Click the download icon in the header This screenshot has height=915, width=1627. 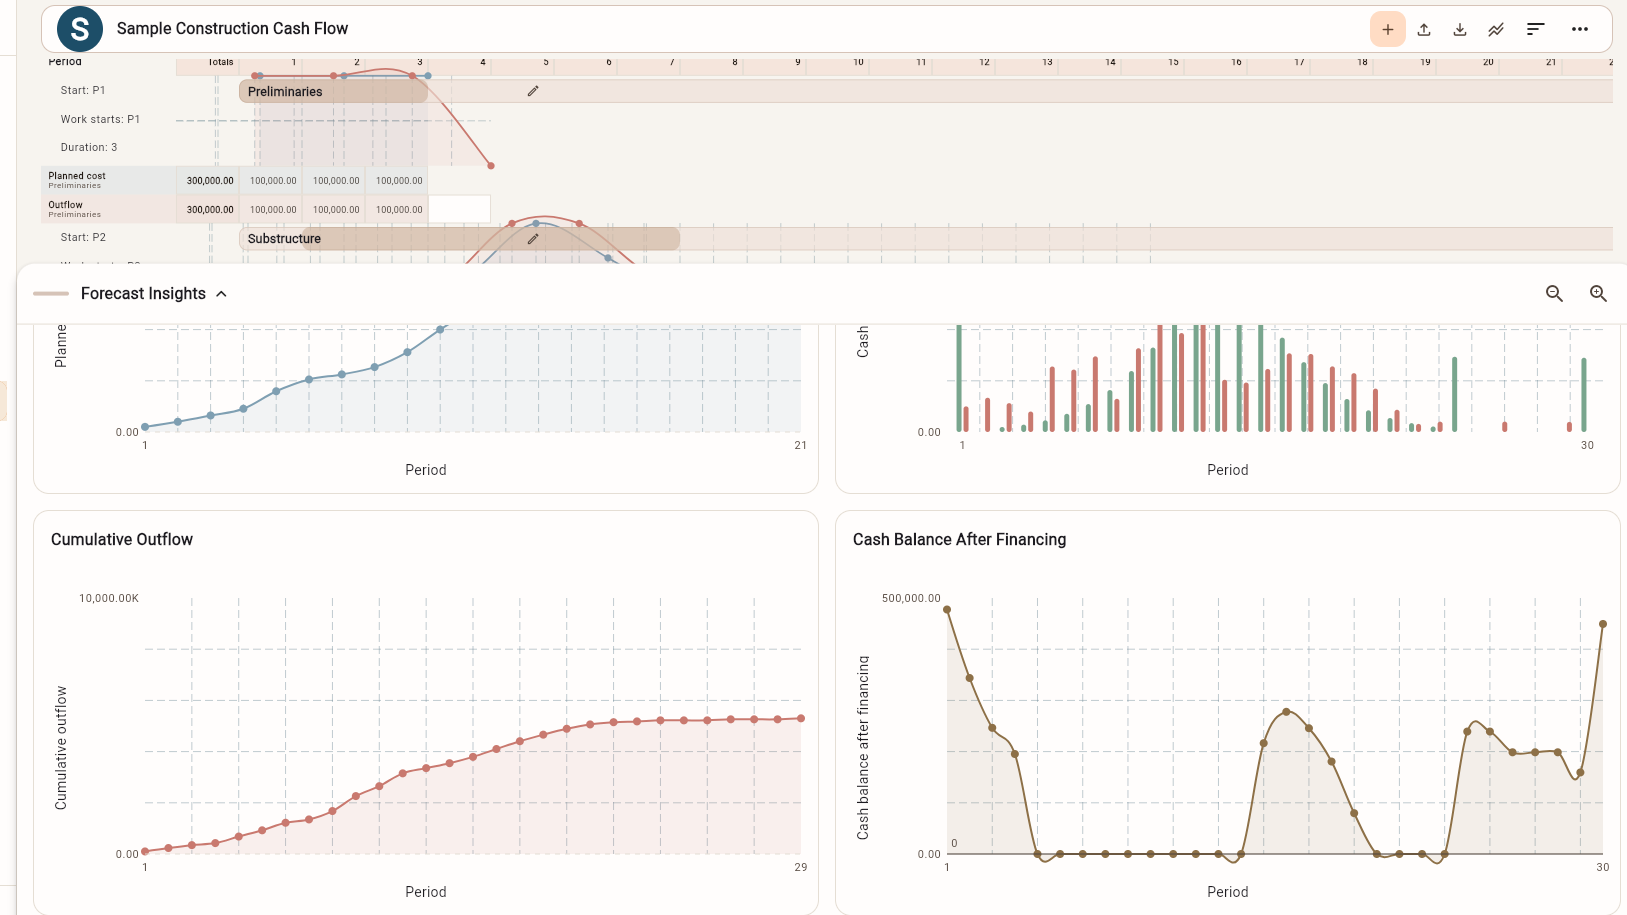[1460, 29]
